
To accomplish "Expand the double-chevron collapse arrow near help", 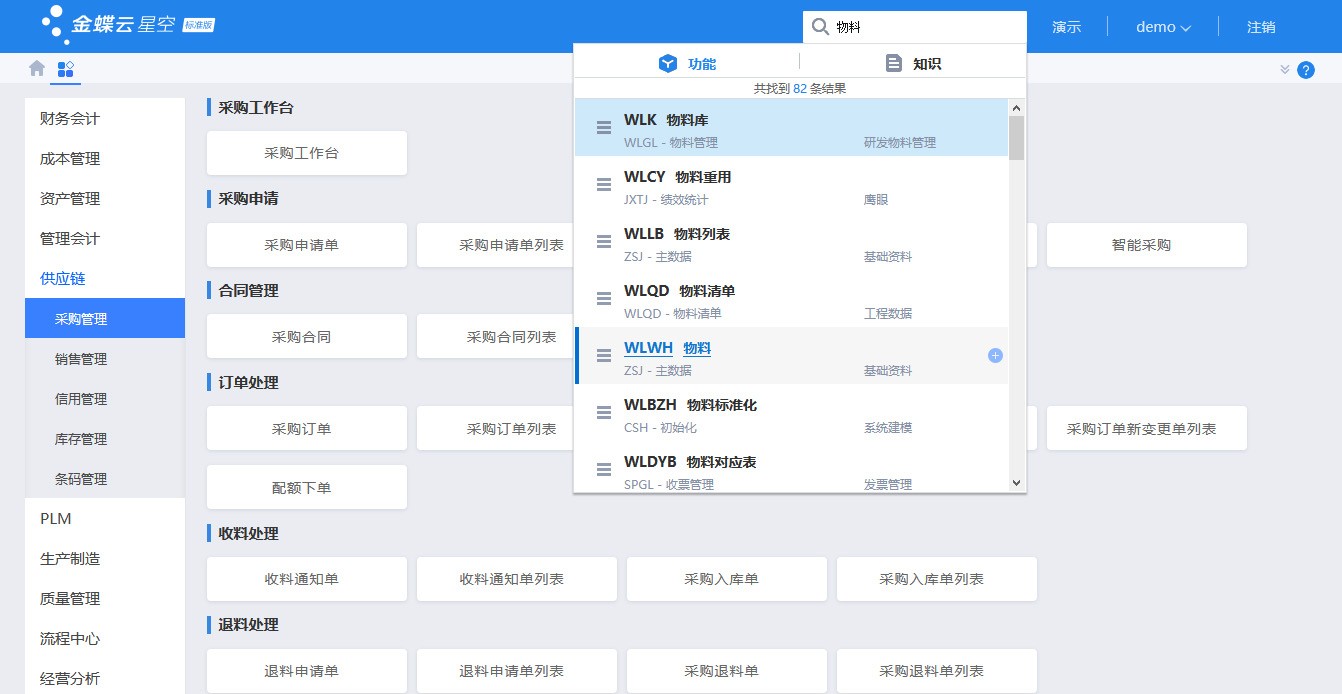I will tap(1285, 69).
